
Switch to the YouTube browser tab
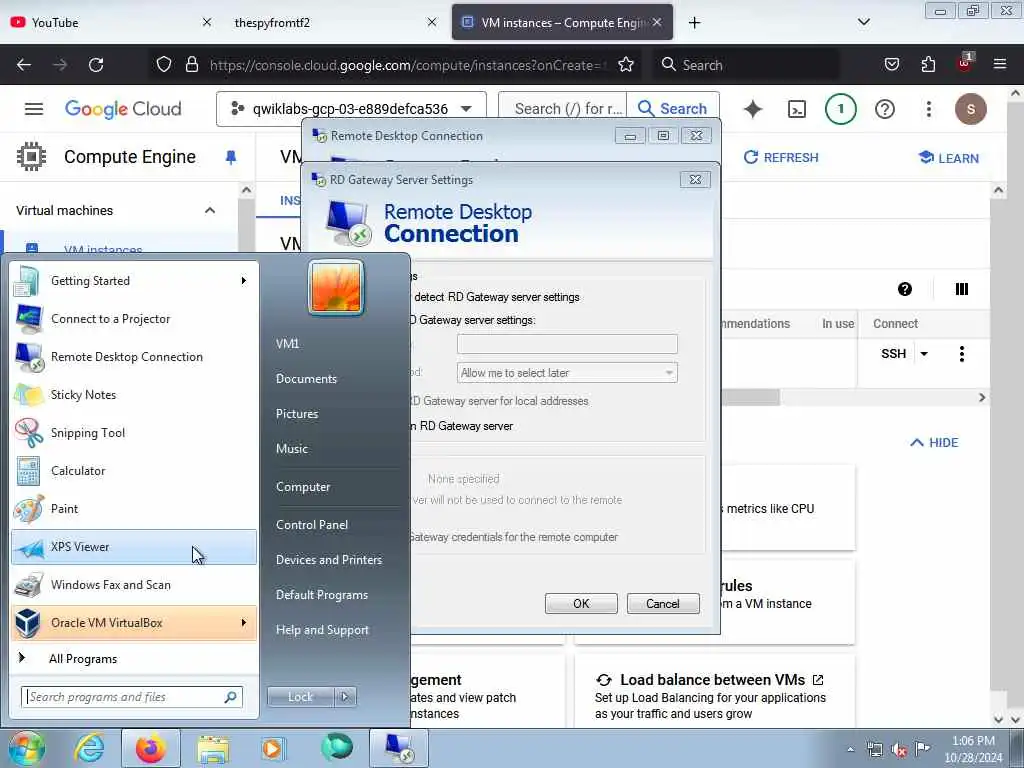111,22
